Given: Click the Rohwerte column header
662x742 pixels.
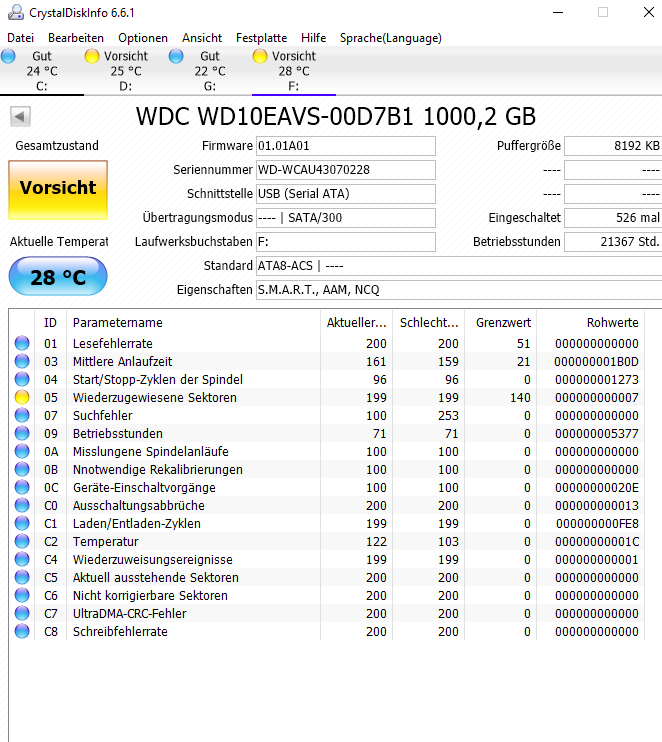Looking at the screenshot, I should tap(591, 323).
